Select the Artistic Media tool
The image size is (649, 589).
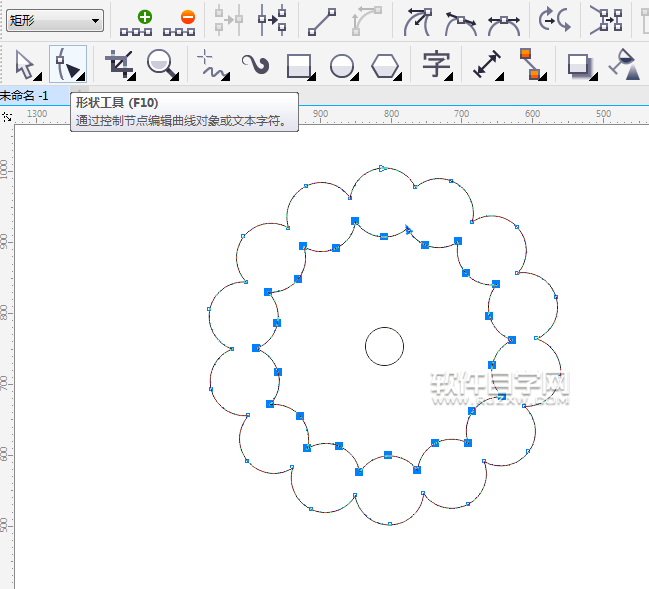[256, 65]
